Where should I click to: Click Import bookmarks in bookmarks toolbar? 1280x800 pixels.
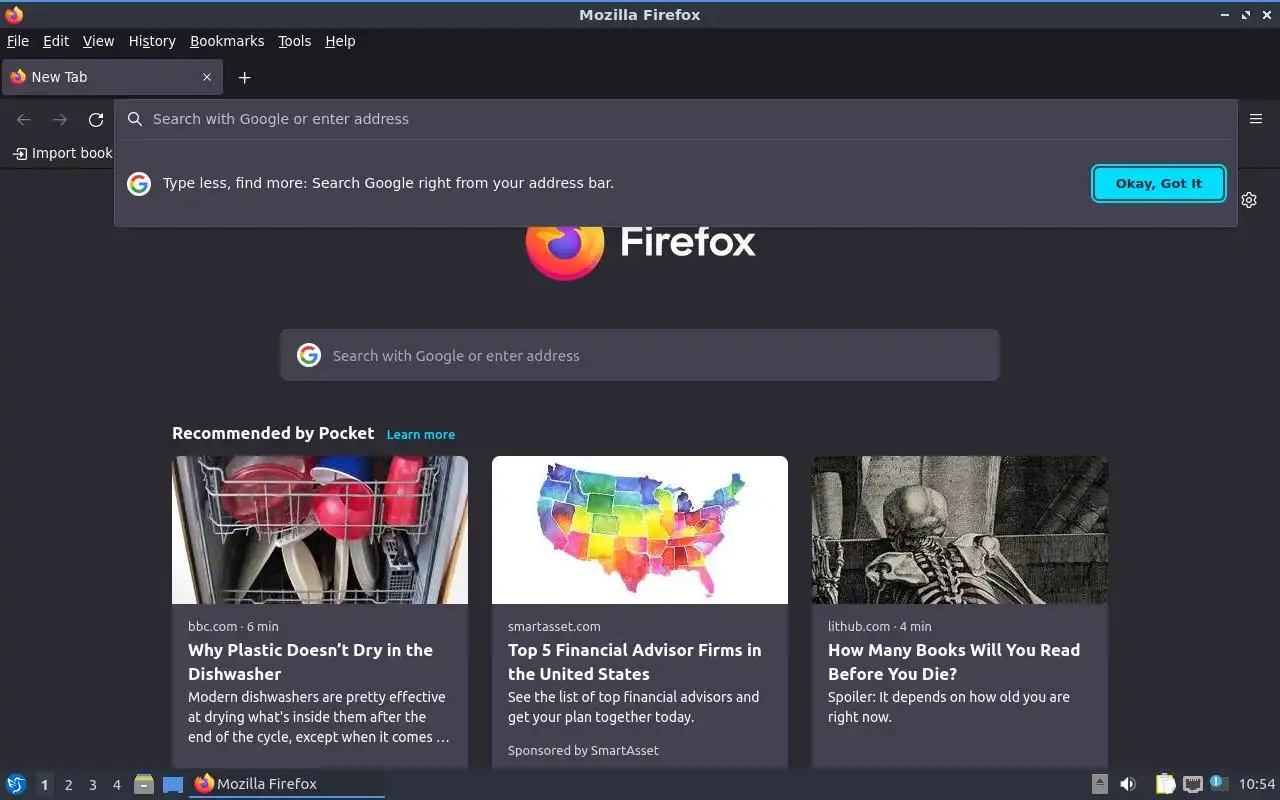coord(62,153)
